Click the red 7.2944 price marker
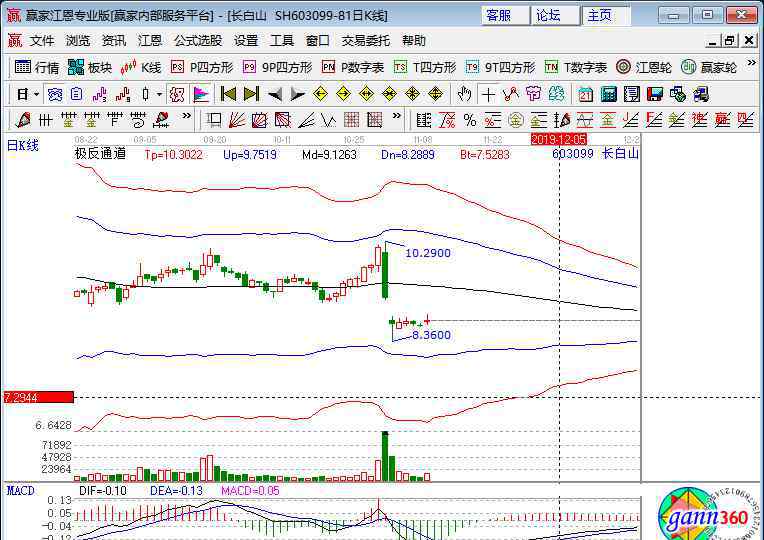The width and height of the screenshot is (764, 540). point(38,397)
